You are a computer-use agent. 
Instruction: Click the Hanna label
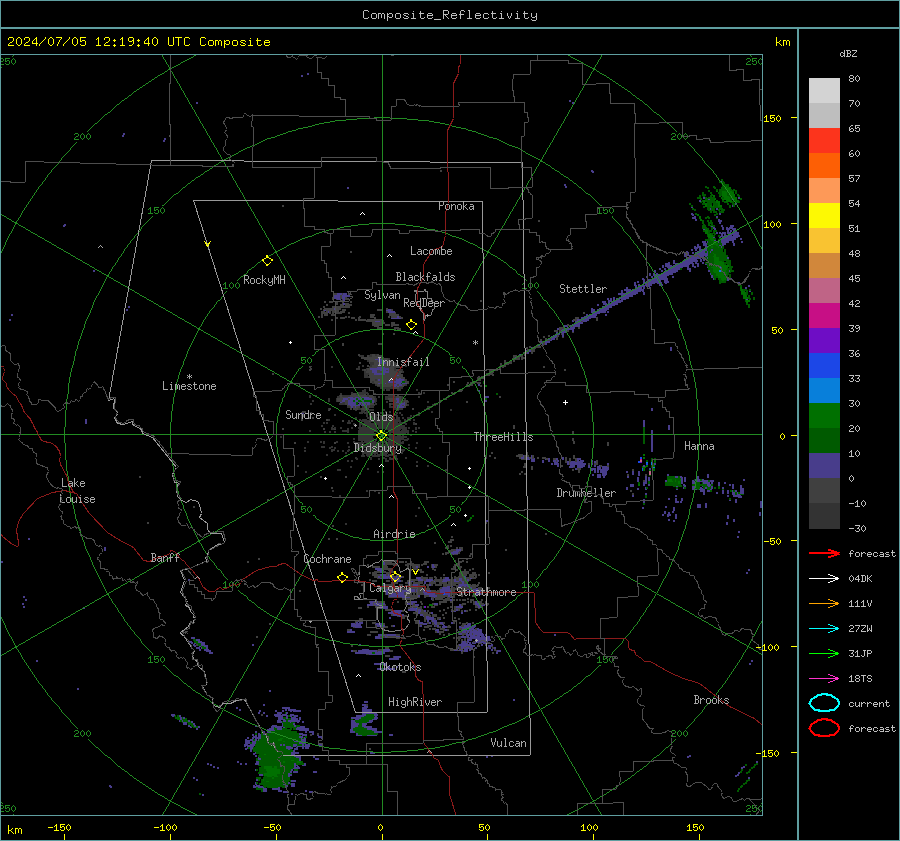(x=699, y=446)
